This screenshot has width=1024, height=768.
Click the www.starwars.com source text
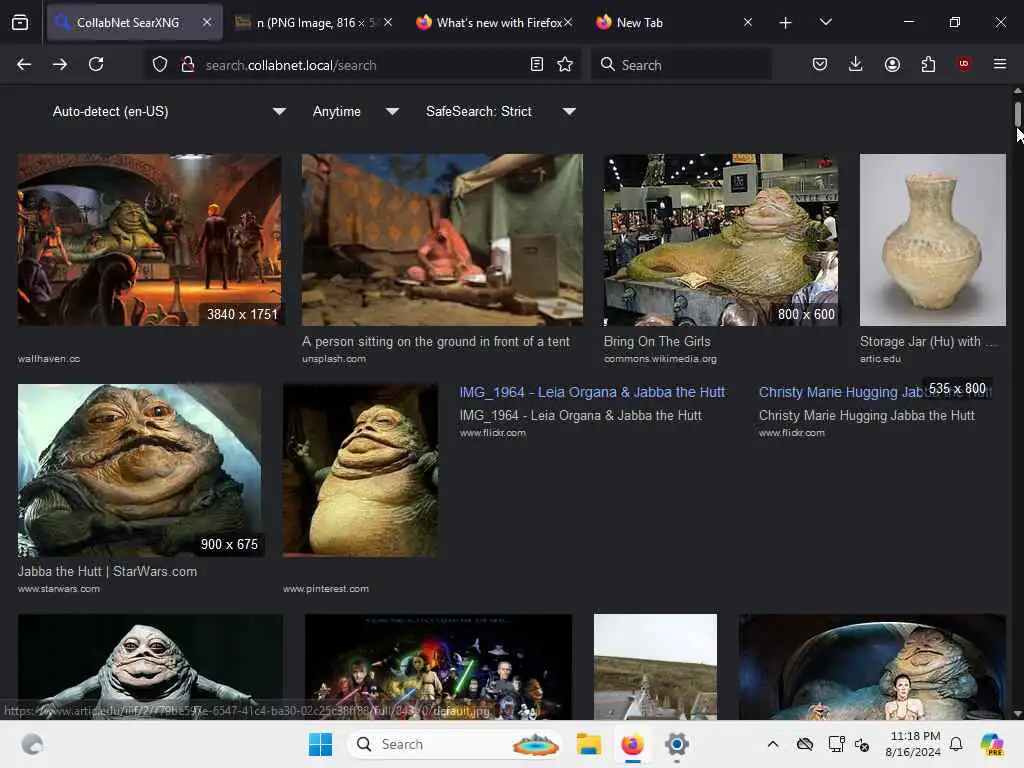click(59, 588)
